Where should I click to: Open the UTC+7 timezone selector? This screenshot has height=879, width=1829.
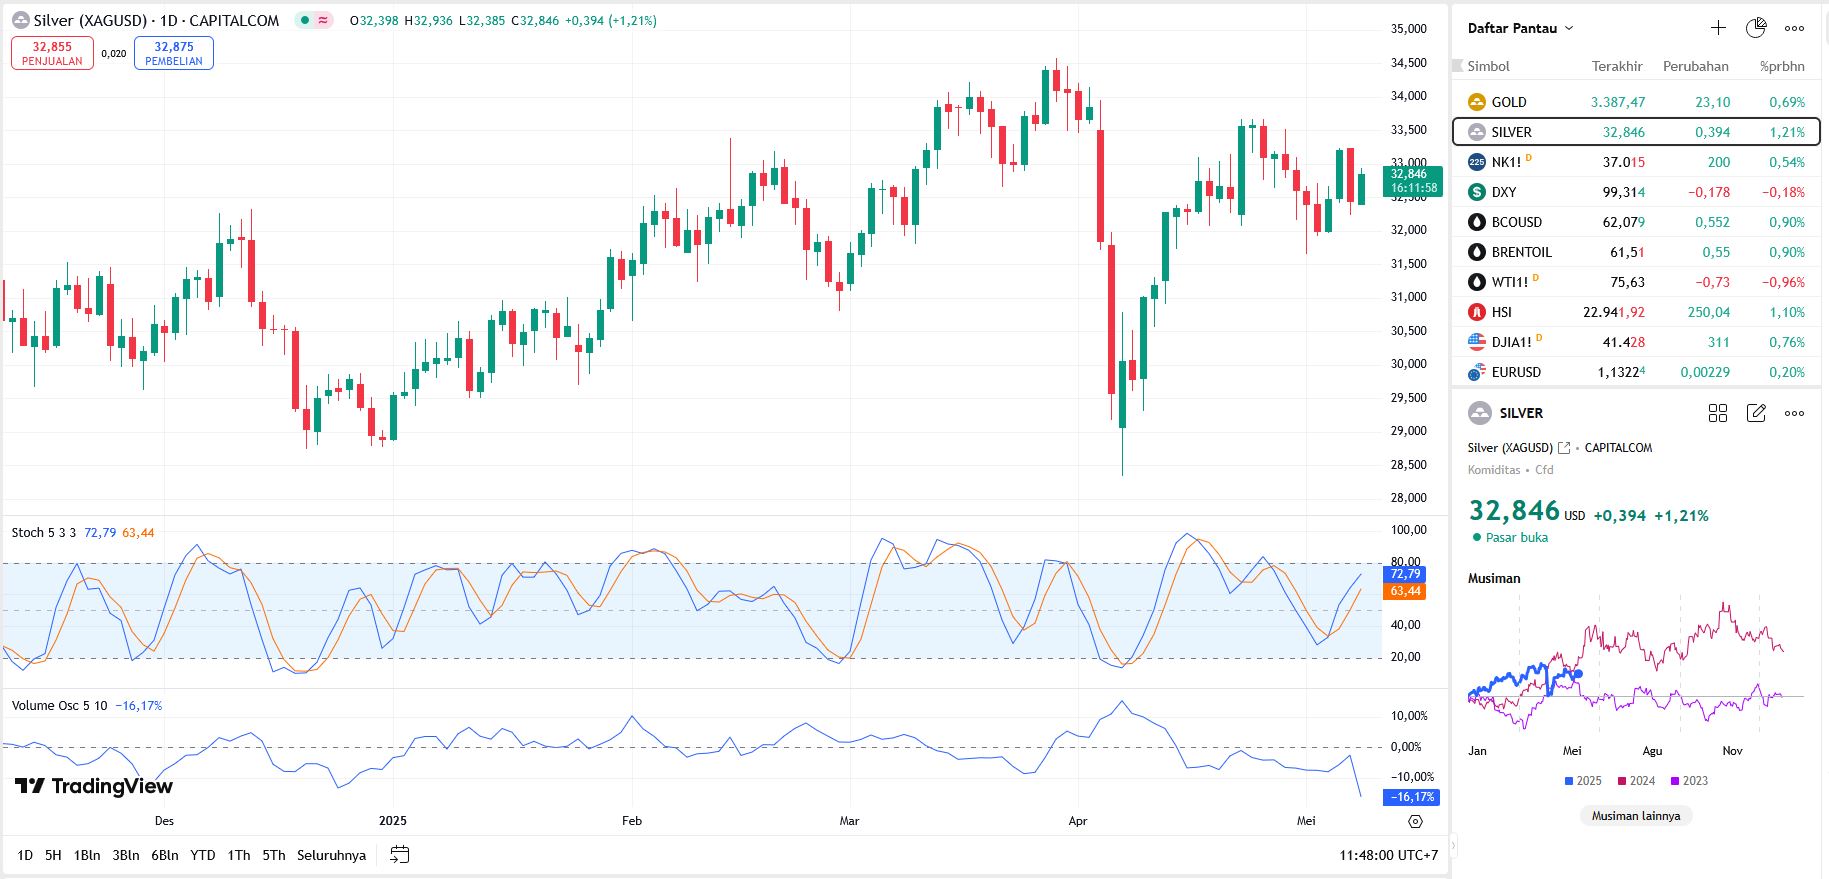click(1389, 855)
